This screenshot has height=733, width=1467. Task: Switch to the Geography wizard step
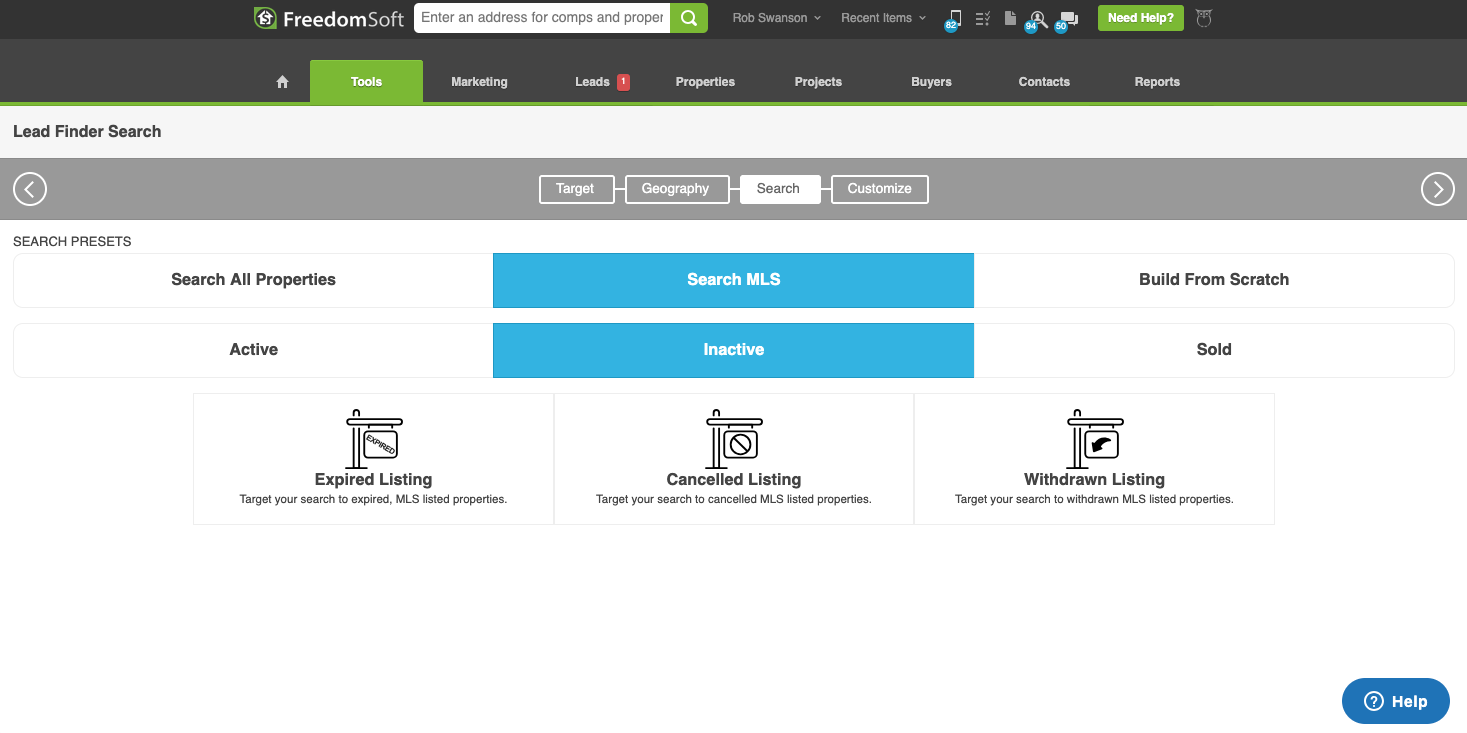[675, 189]
